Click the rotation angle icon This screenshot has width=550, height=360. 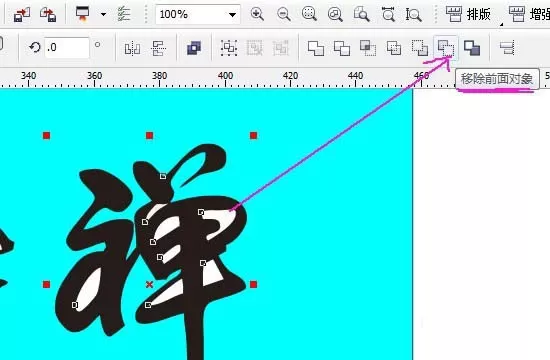tap(35, 47)
